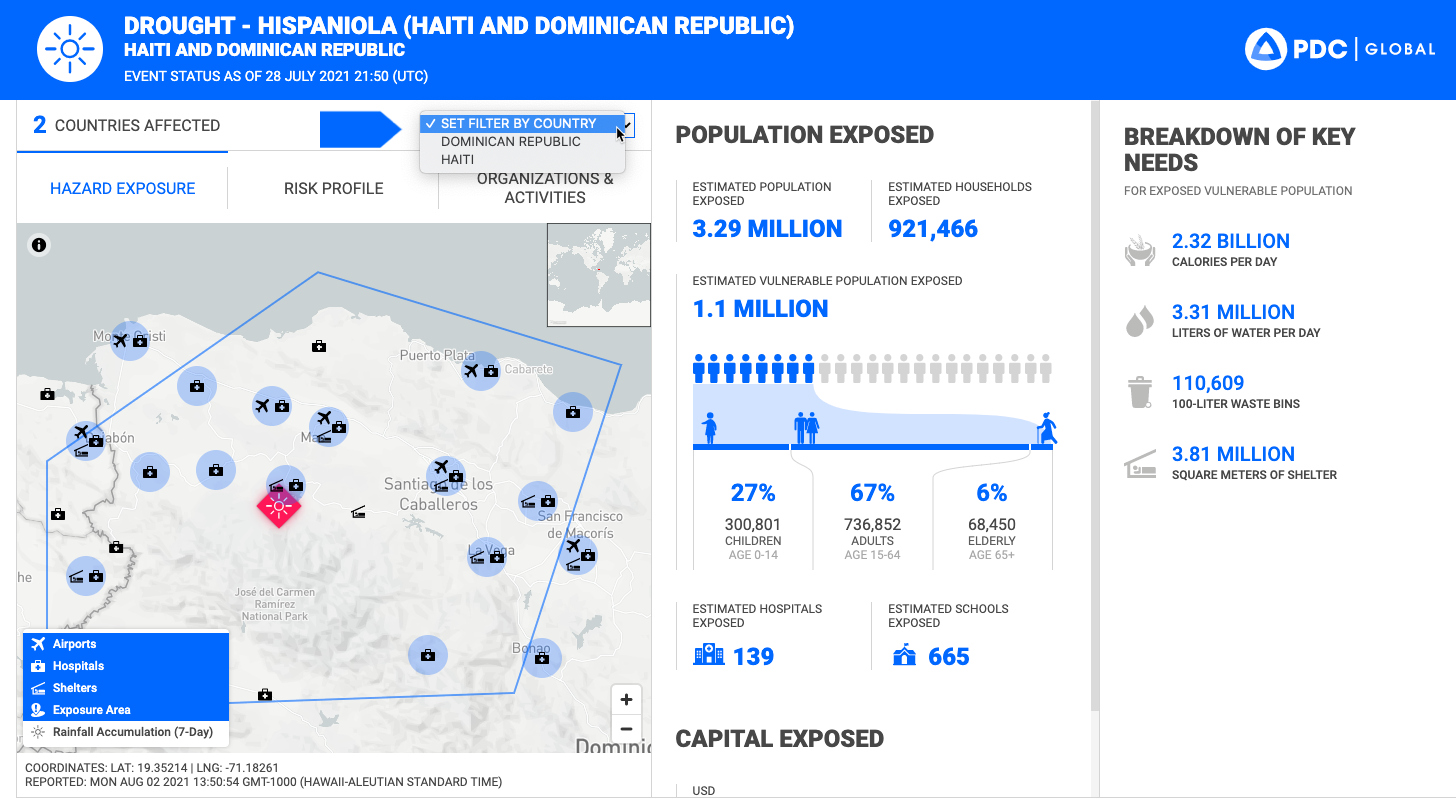
Task: Toggle the Hospitals legend layer
Action: 126,666
